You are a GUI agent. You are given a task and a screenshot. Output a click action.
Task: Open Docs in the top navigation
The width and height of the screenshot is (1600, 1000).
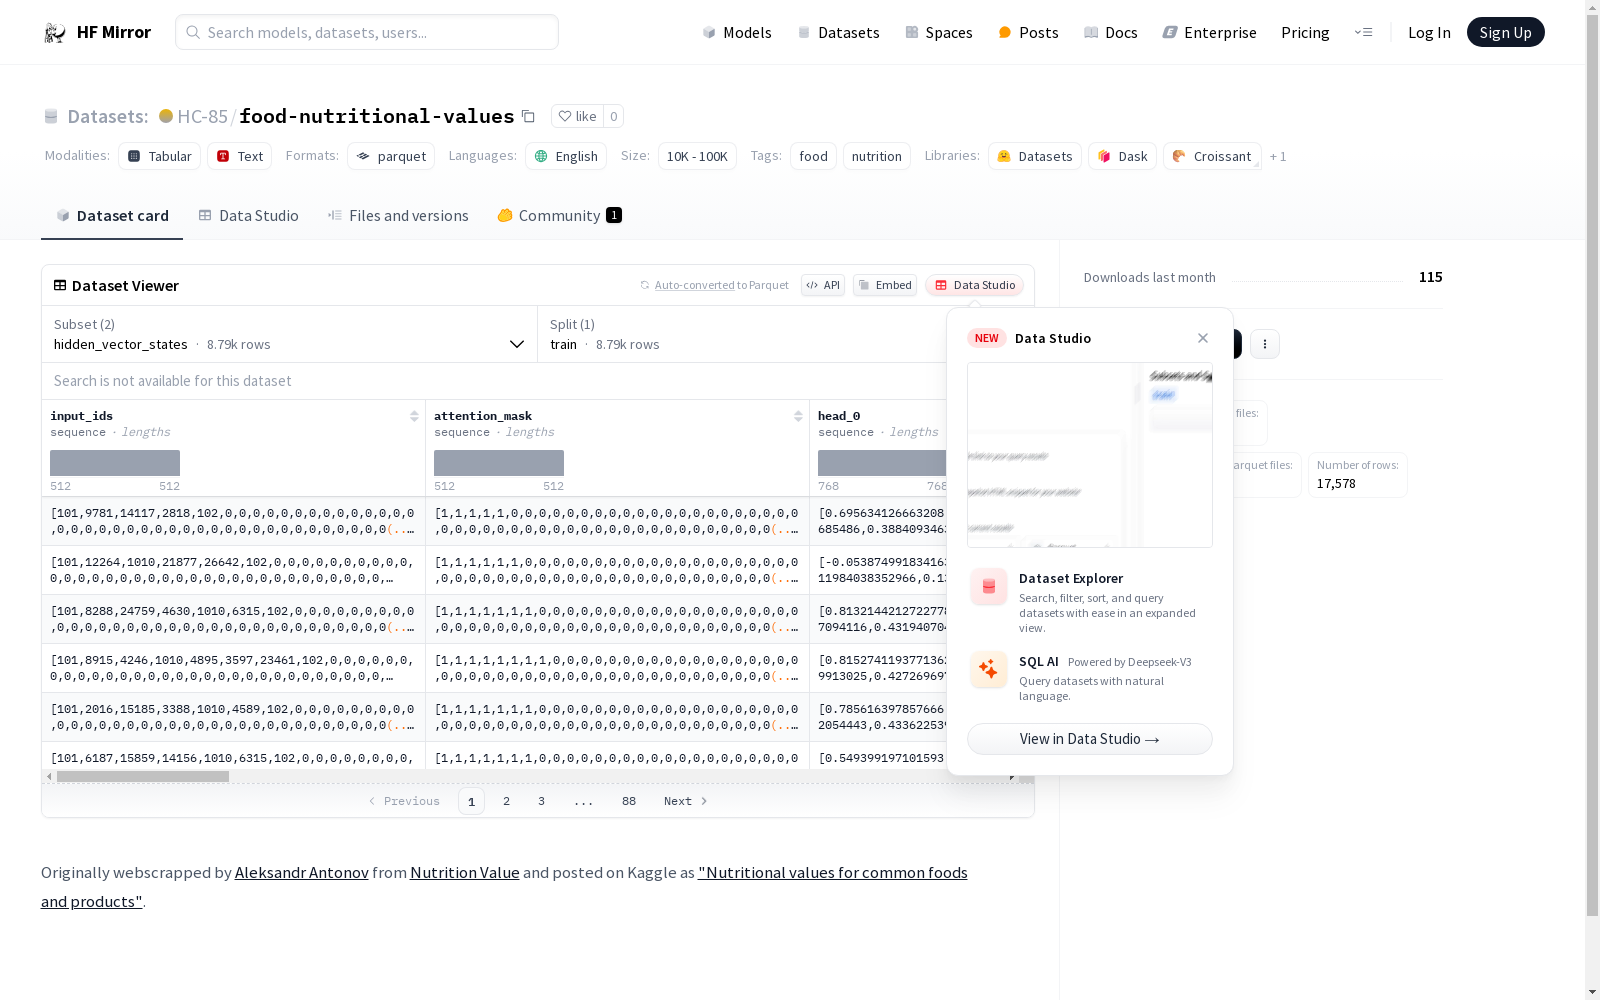tap(1110, 32)
